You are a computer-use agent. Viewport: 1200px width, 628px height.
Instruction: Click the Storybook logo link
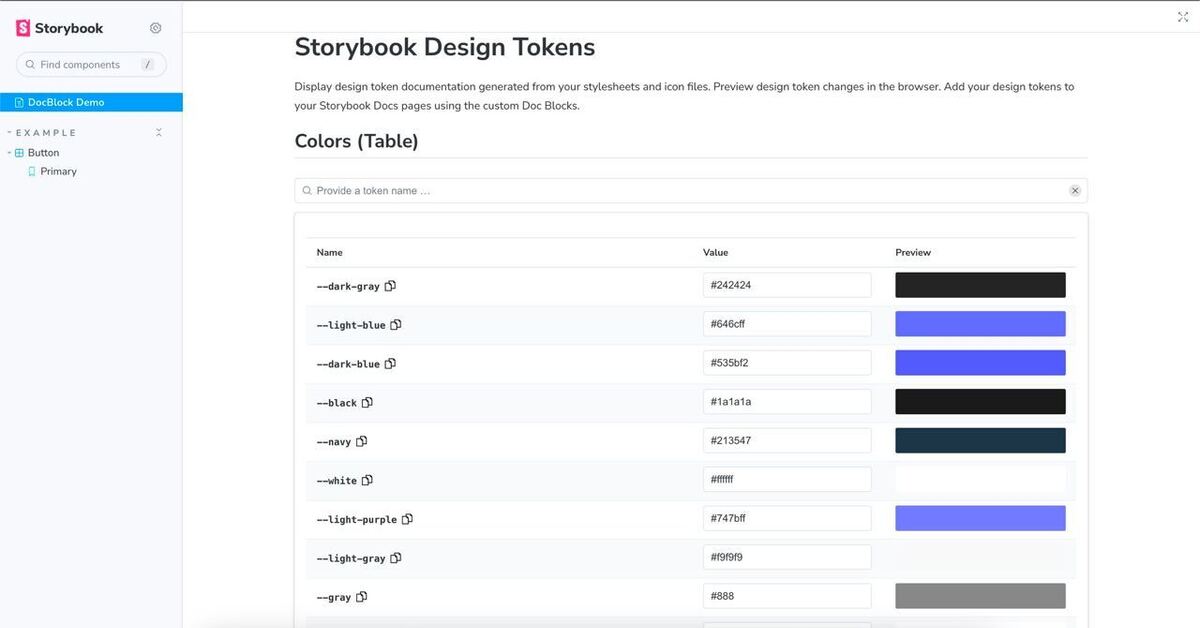click(60, 28)
